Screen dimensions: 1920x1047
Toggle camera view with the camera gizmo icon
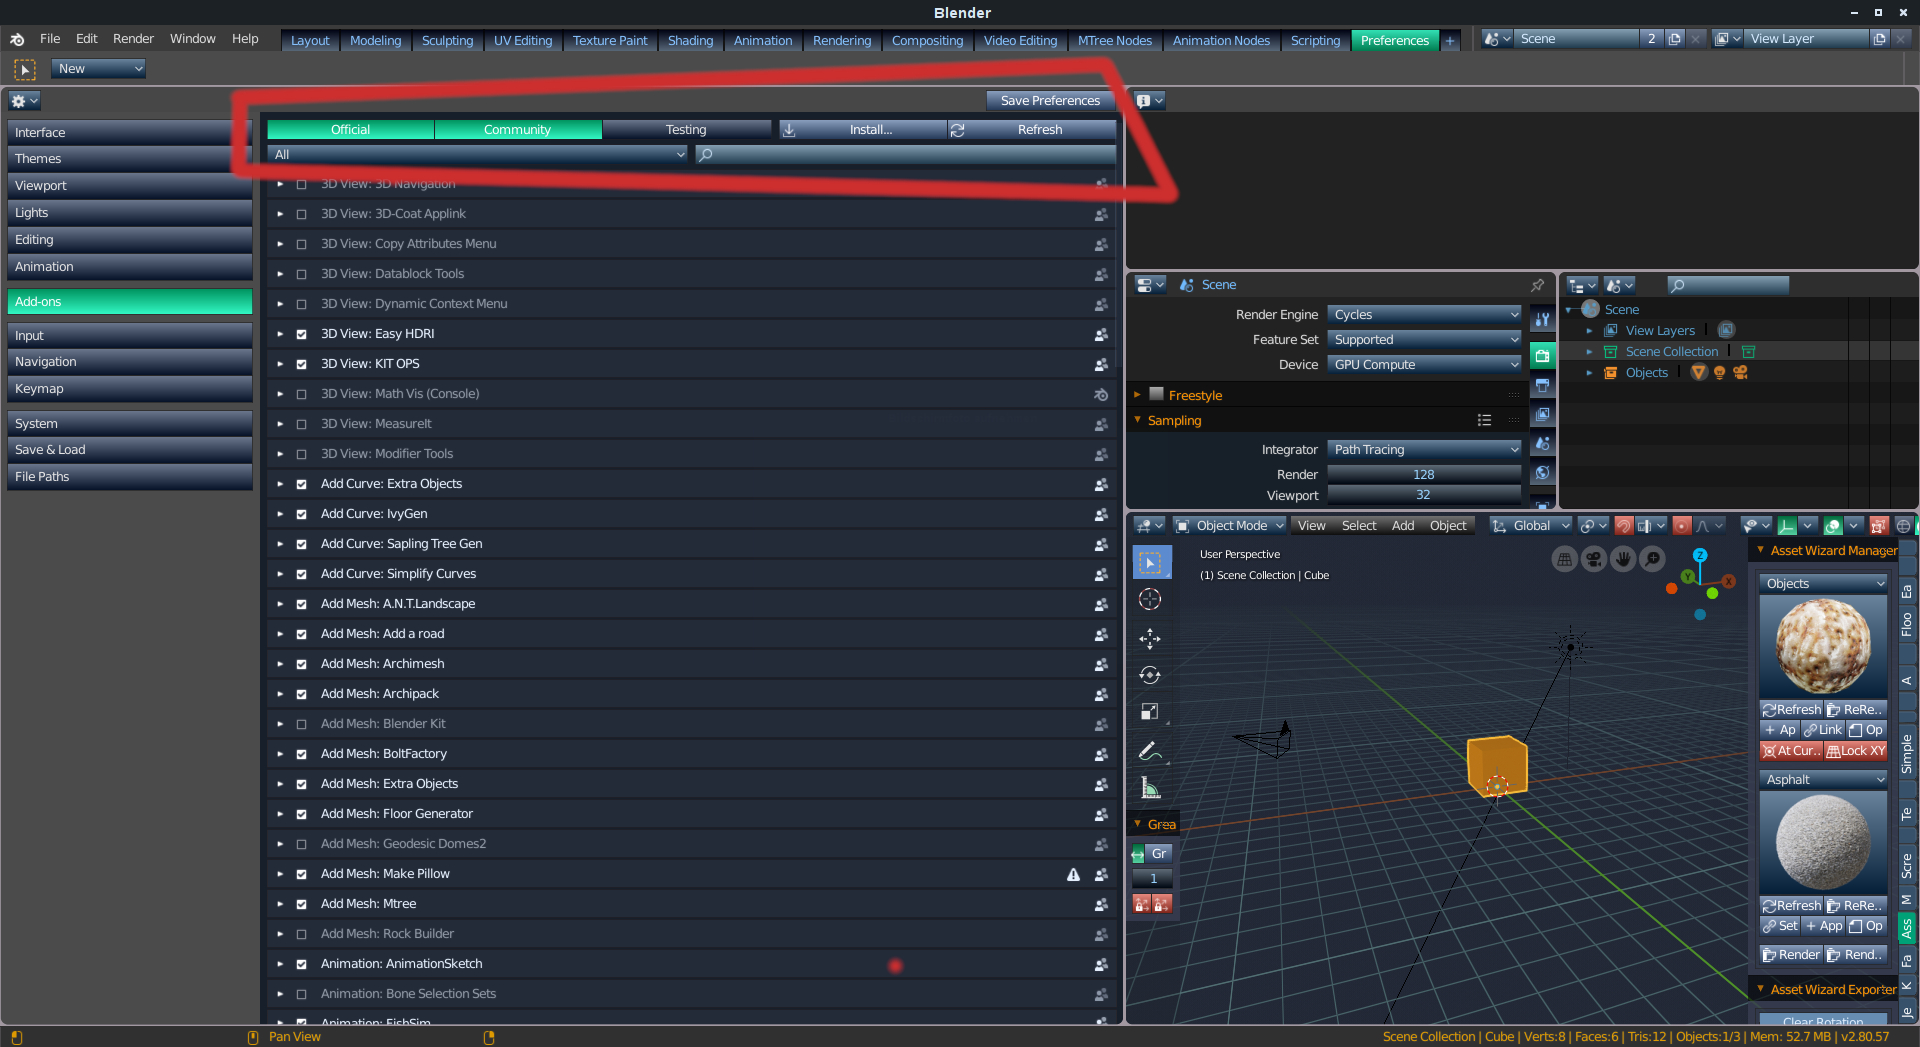coord(1594,560)
